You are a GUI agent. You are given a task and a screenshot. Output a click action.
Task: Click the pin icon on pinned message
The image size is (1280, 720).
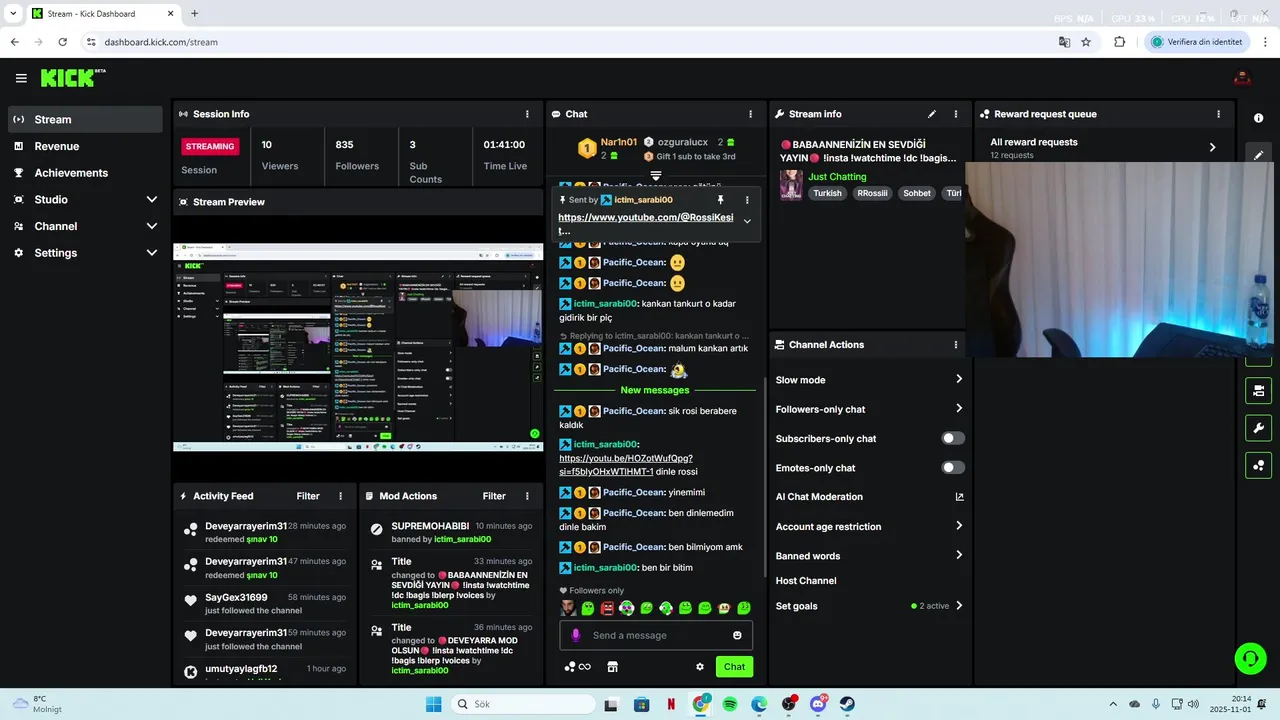[720, 200]
